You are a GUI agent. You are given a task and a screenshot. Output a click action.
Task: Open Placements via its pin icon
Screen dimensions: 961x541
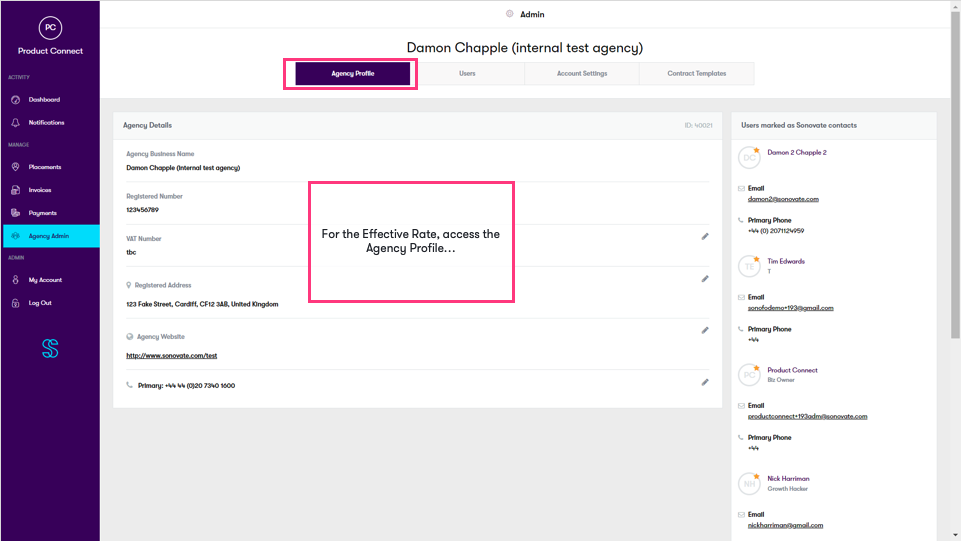16,167
